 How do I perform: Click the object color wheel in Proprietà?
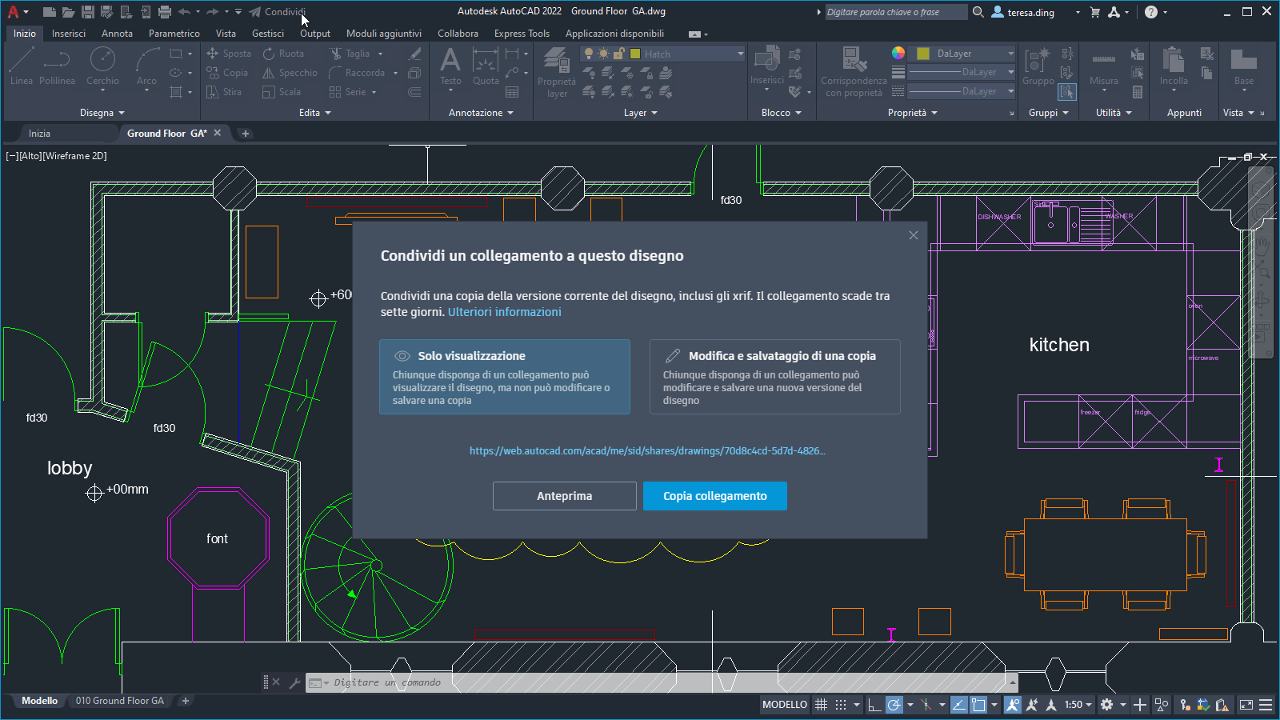coord(899,54)
